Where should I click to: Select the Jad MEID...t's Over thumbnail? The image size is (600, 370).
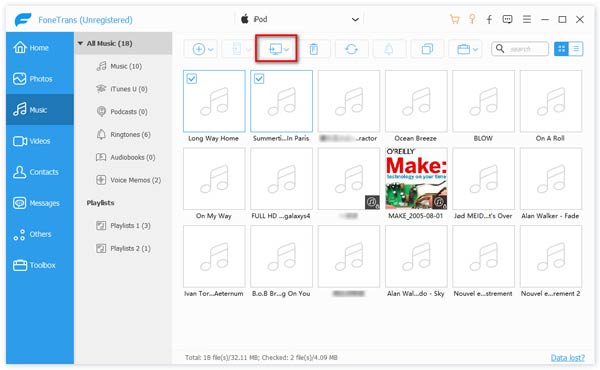[x=483, y=179]
